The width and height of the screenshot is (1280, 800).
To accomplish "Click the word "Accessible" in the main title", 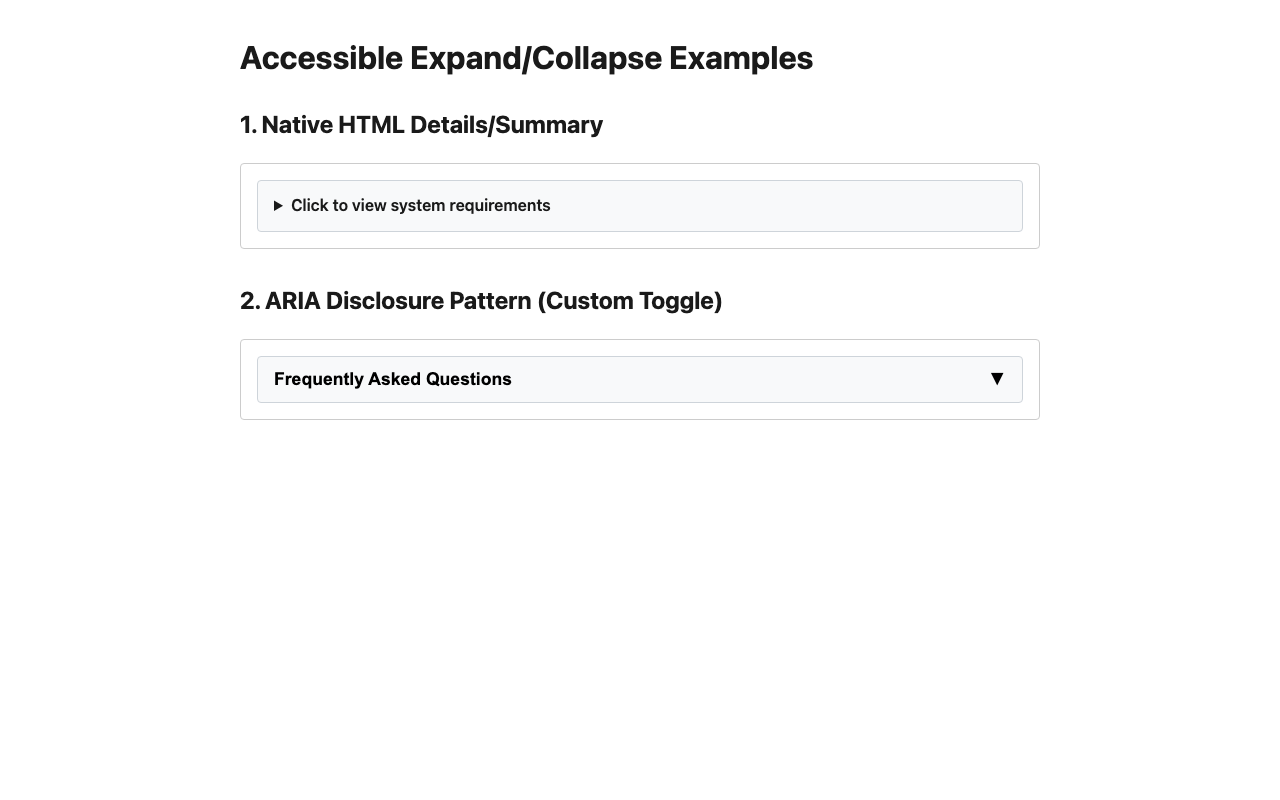I will tap(321, 58).
